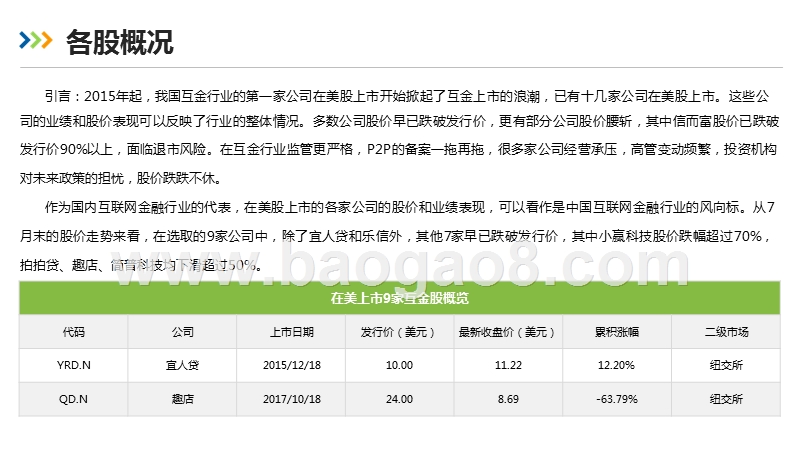Select the 代码 column header
Screen dimensions: 800x450
pyautogui.click(x=73, y=332)
